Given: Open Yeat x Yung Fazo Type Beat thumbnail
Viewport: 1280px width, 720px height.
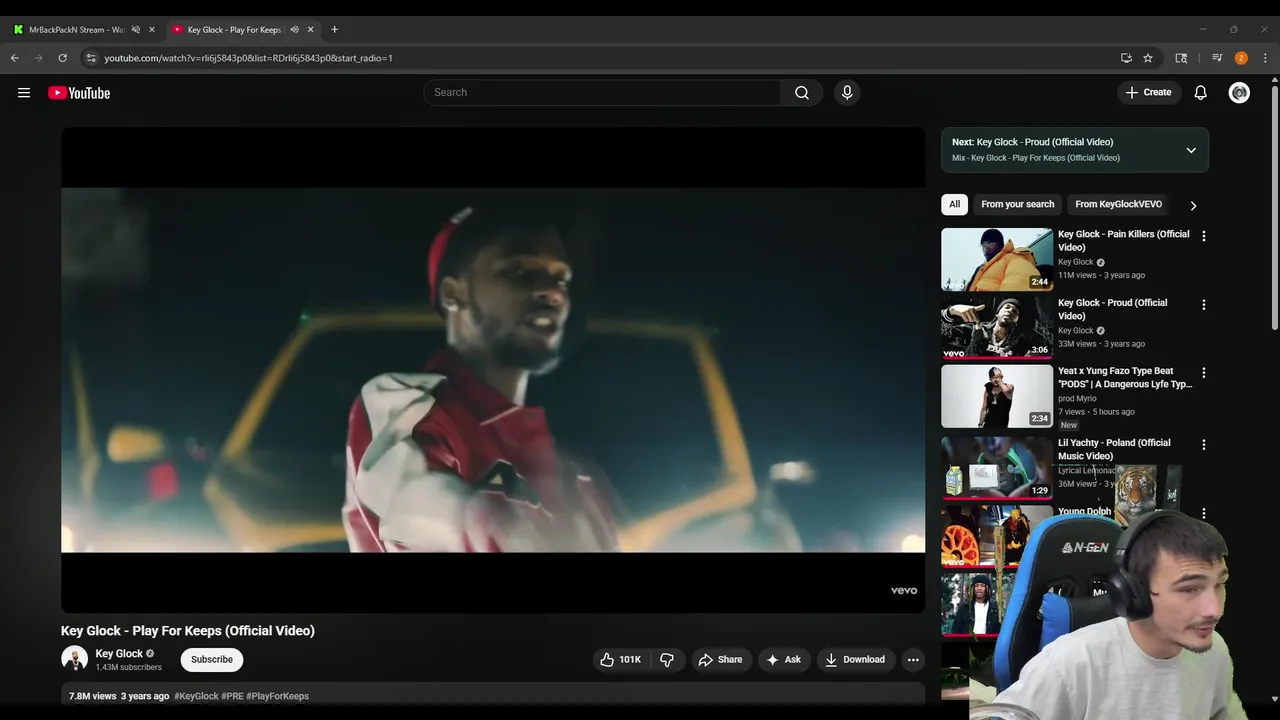Looking at the screenshot, I should [x=997, y=396].
